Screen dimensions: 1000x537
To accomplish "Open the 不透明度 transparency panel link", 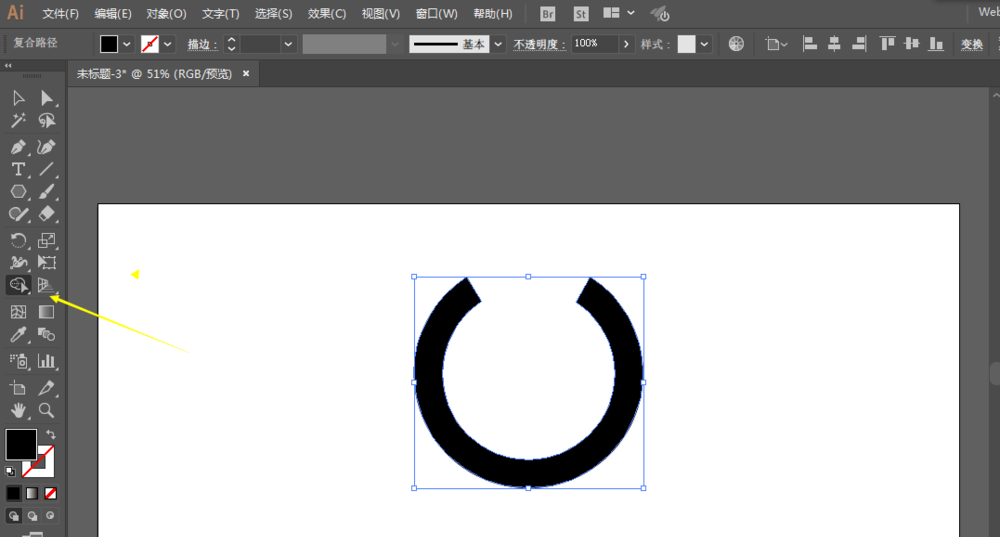I will (x=540, y=44).
